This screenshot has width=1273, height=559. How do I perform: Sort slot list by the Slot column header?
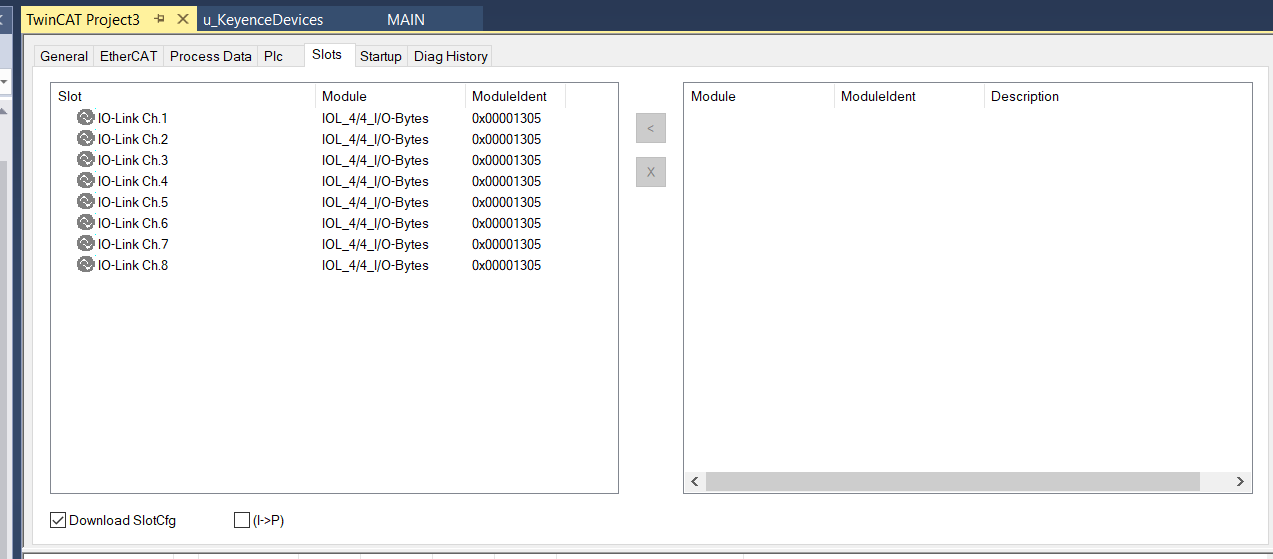(183, 96)
